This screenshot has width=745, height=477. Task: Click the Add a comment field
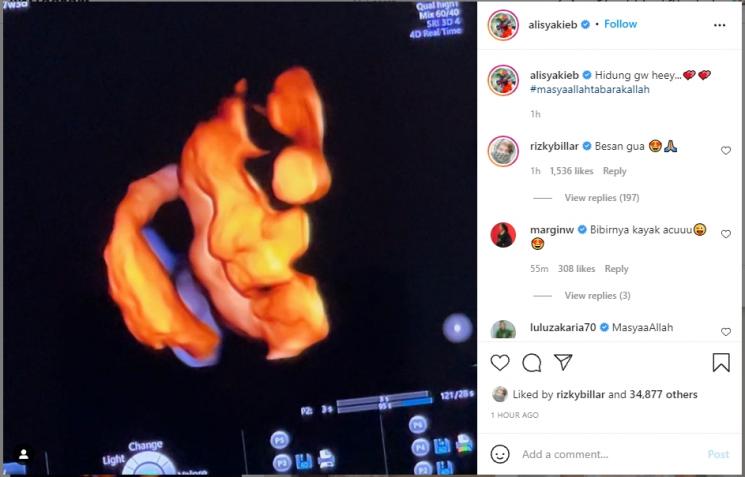tap(613, 454)
